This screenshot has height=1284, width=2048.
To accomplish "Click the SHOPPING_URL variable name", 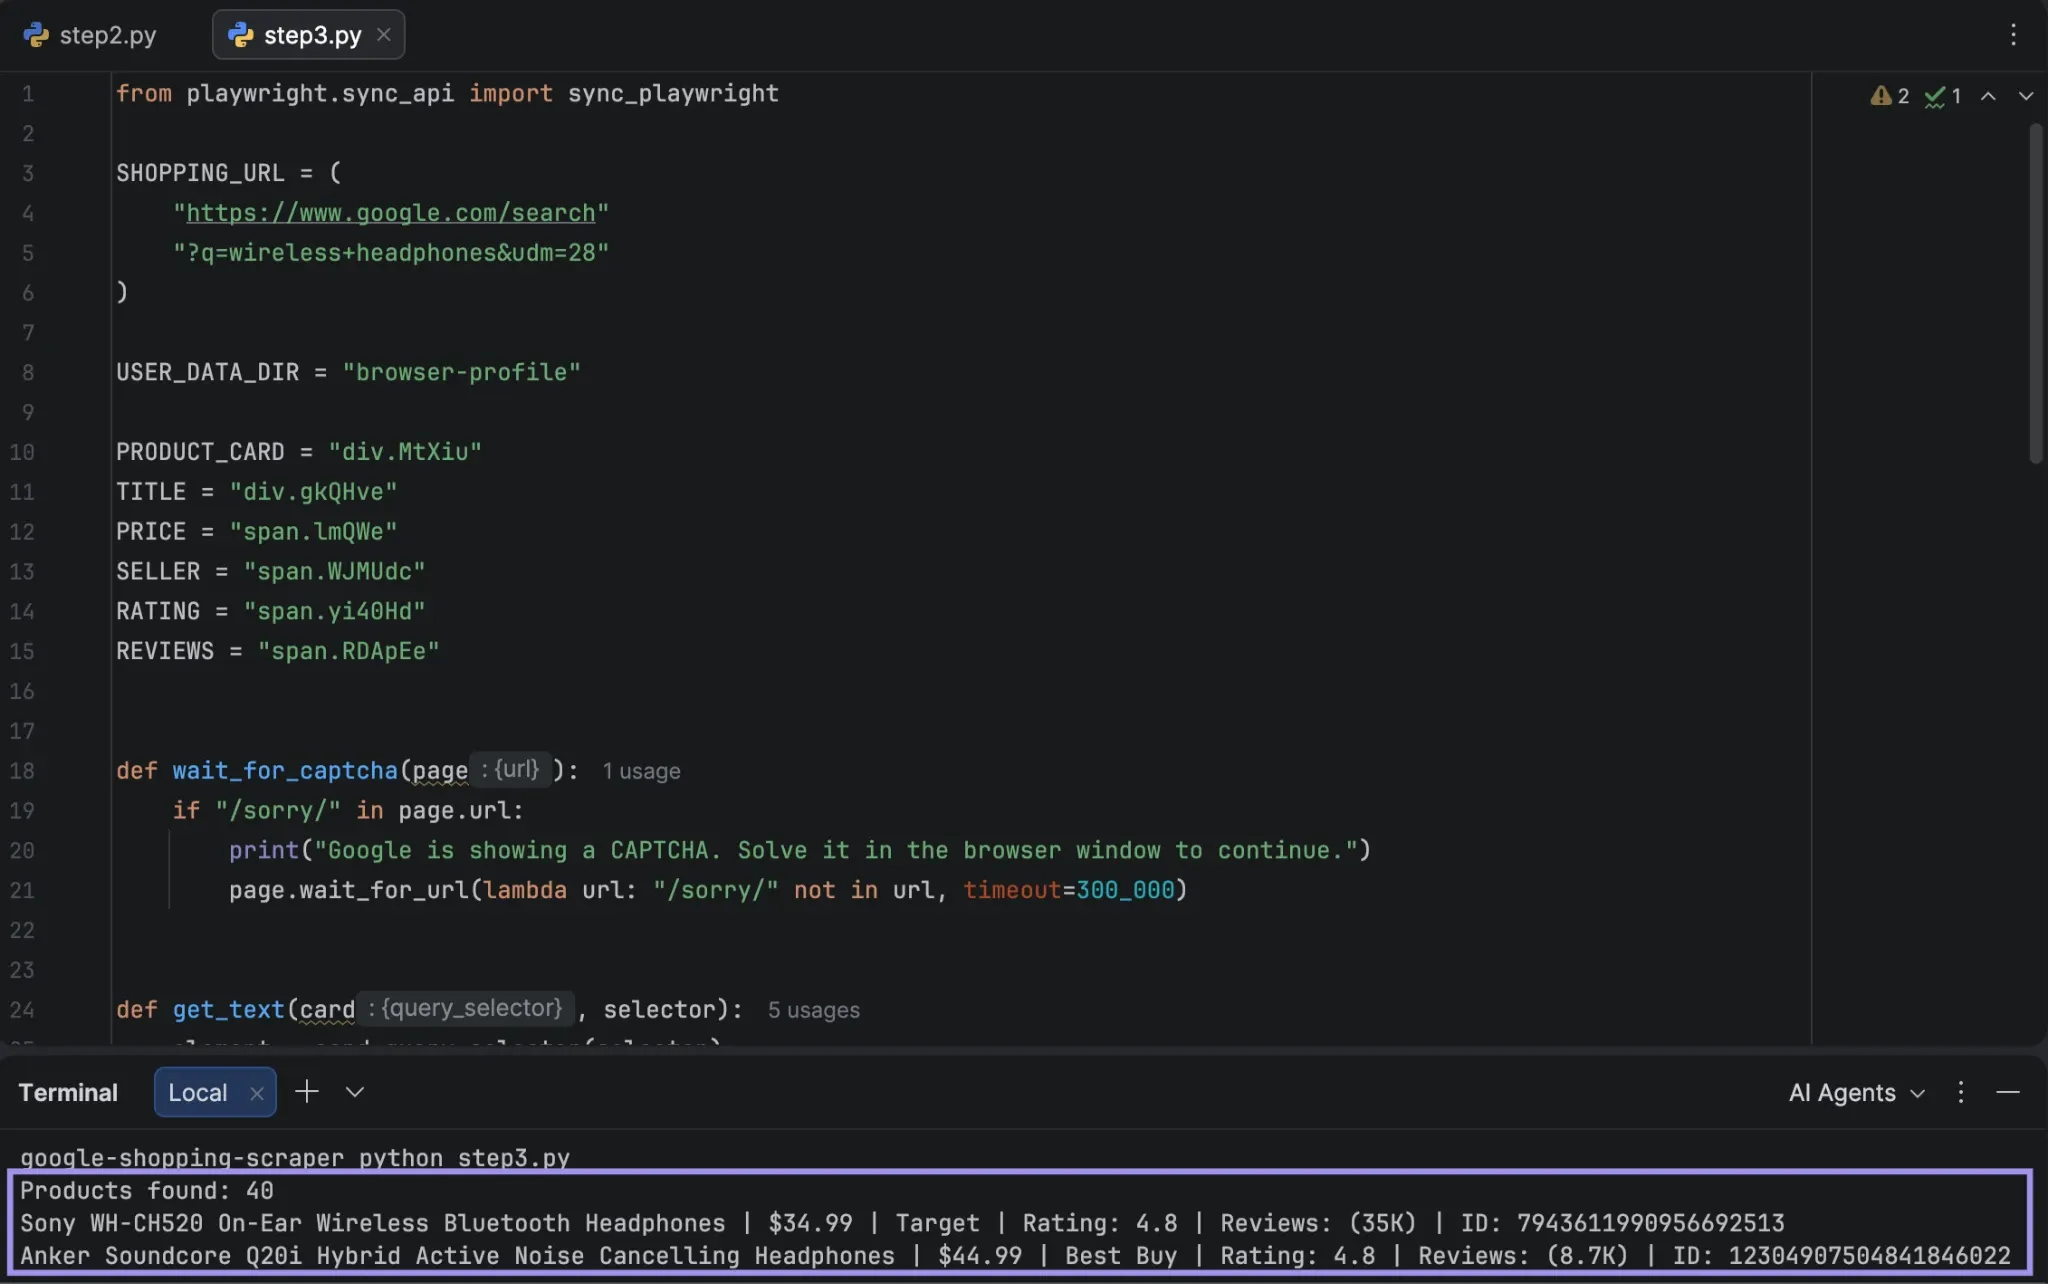I will [200, 173].
